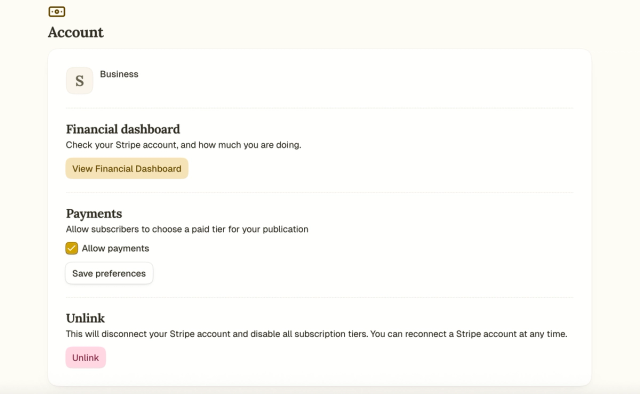Click the banknote icon above Account
This screenshot has height=394, width=640.
click(x=57, y=11)
